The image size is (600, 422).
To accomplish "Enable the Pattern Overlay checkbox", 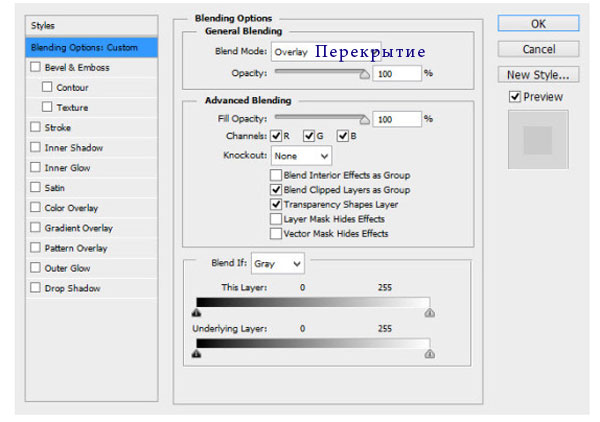I will click(x=35, y=248).
